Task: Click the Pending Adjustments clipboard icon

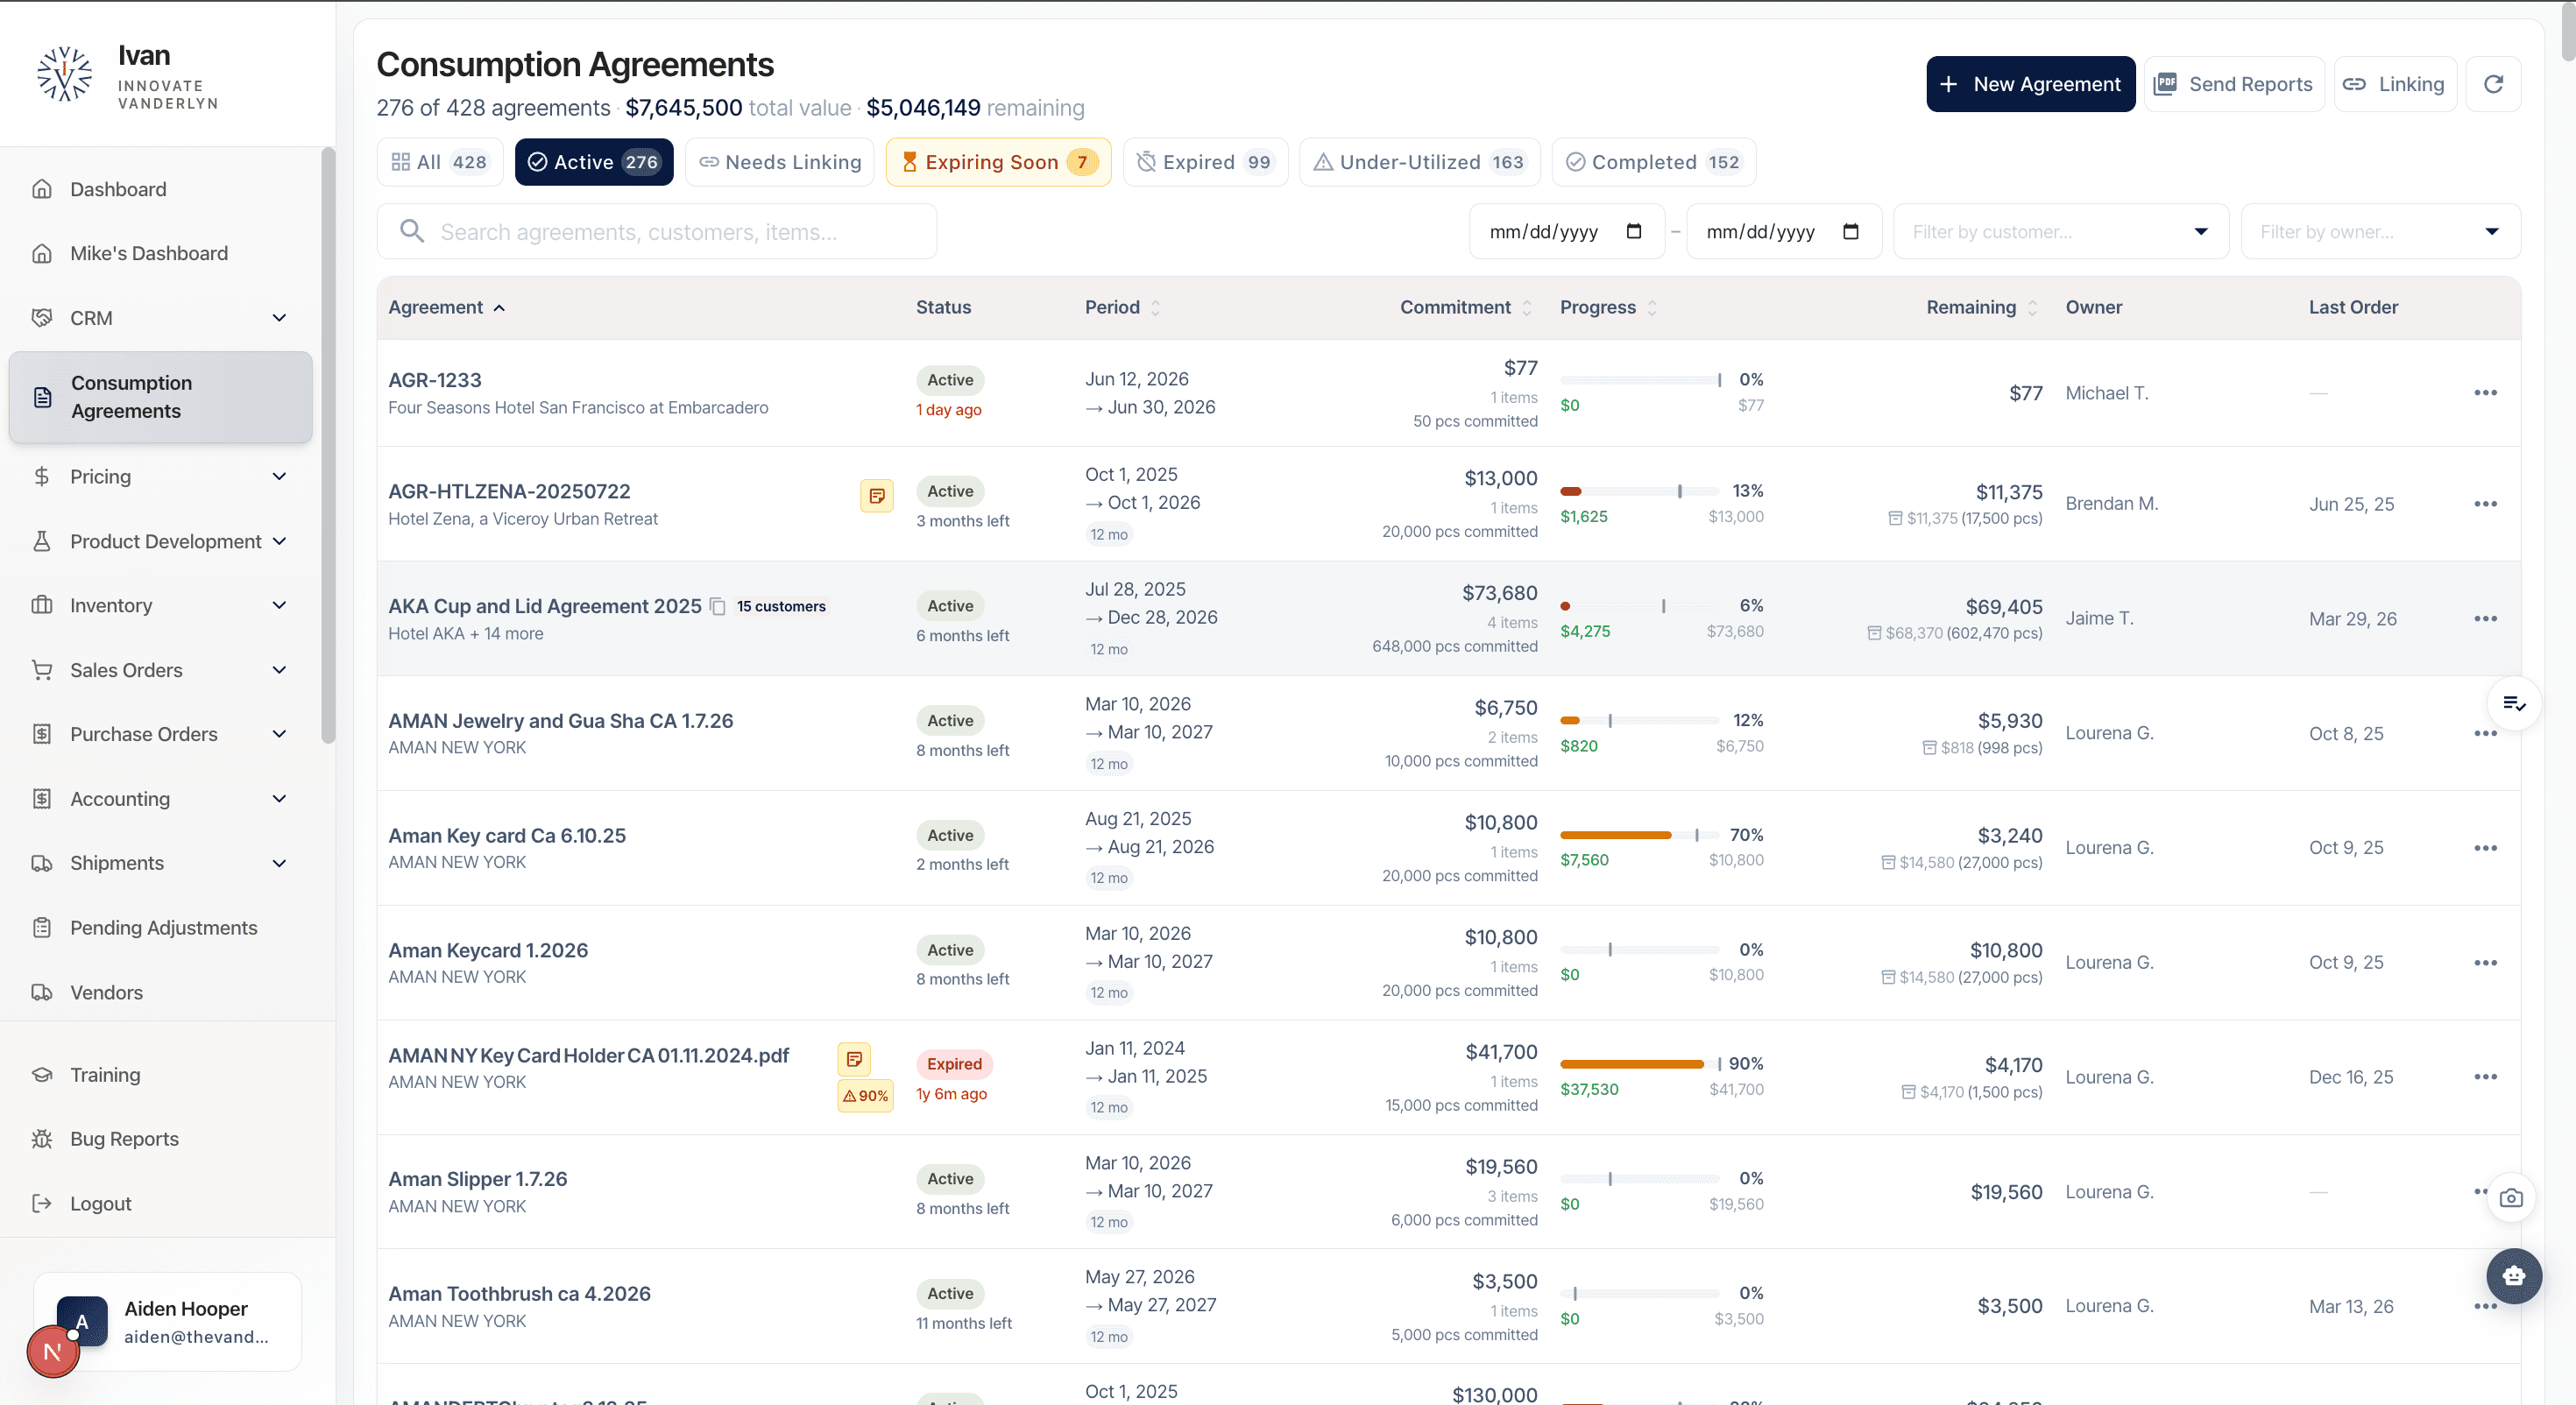Action: click(x=42, y=927)
